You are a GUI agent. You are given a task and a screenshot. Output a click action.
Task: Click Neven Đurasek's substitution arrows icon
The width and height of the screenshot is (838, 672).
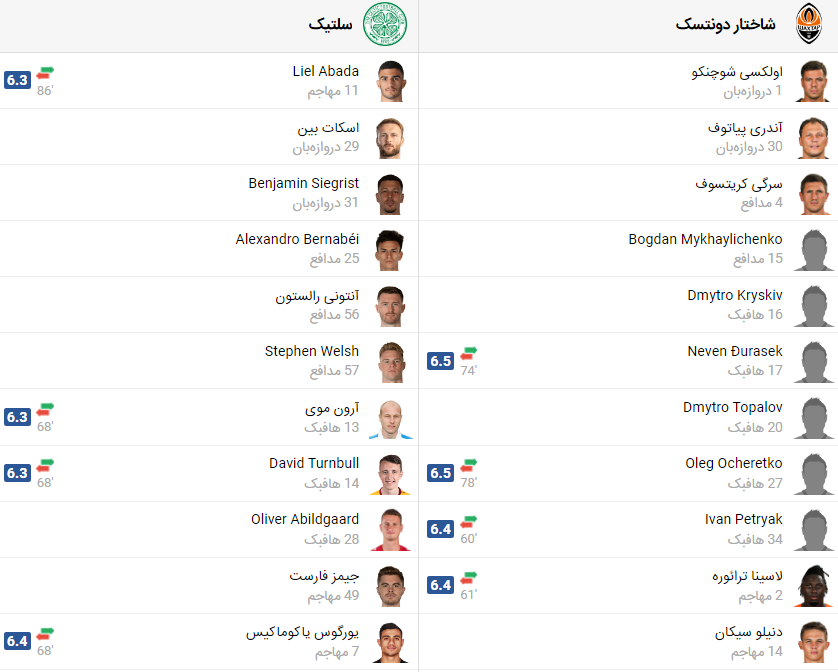[x=469, y=354]
